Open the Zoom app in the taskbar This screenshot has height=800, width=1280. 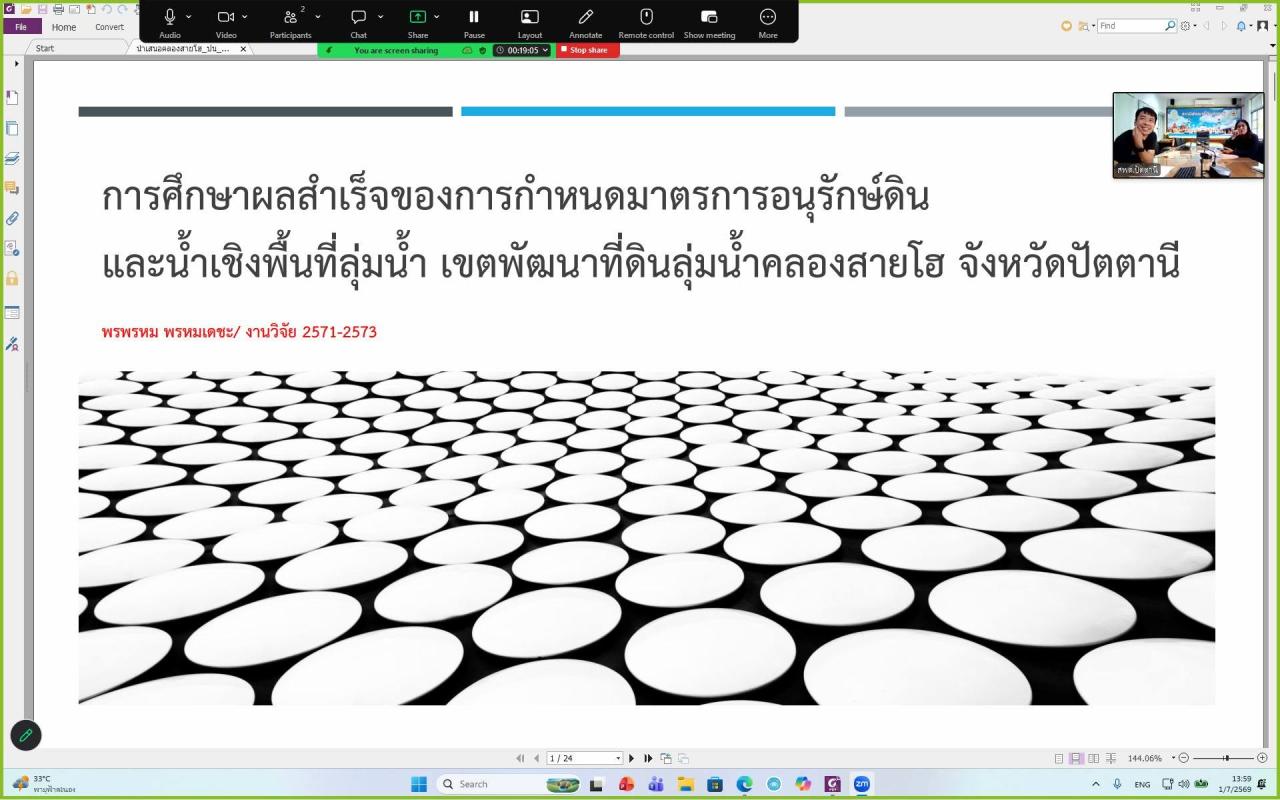click(861, 784)
